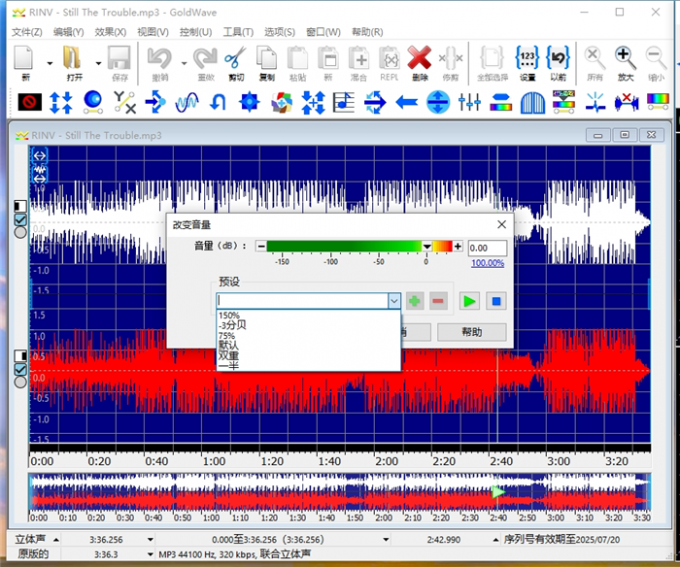Viewport: 680px width, 567px height.
Task: Expand the arrow beside the New button
Action: pos(50,63)
